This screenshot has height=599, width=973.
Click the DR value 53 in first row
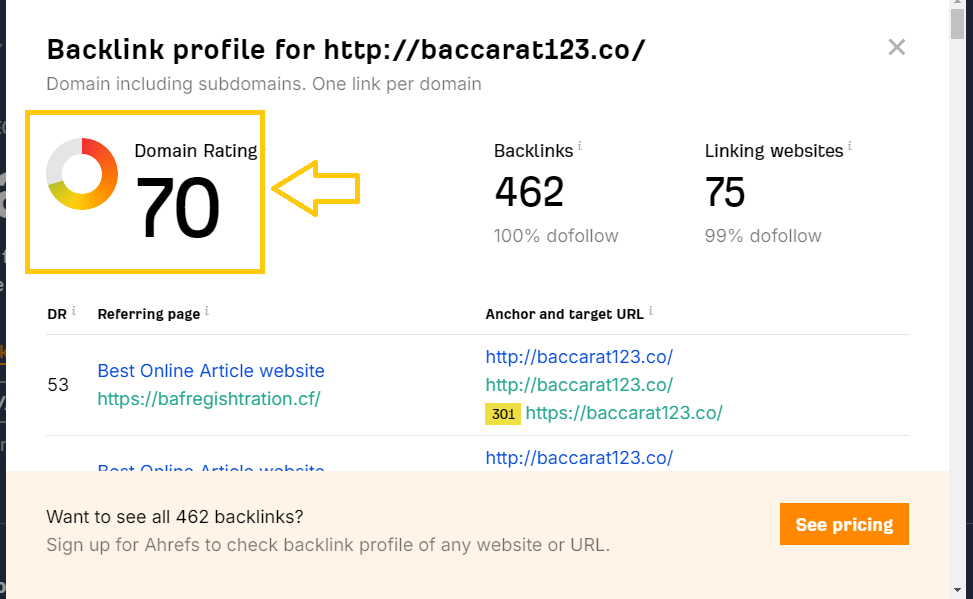pyautogui.click(x=58, y=384)
